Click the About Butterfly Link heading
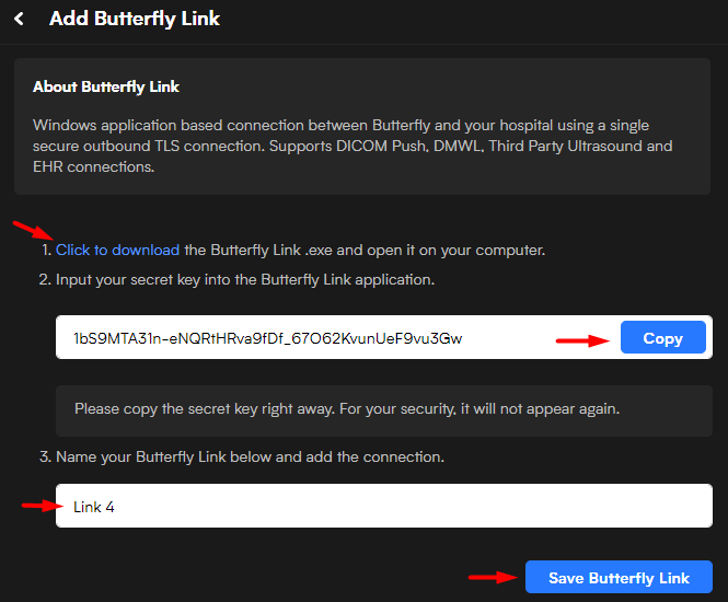This screenshot has width=728, height=602. point(106,87)
